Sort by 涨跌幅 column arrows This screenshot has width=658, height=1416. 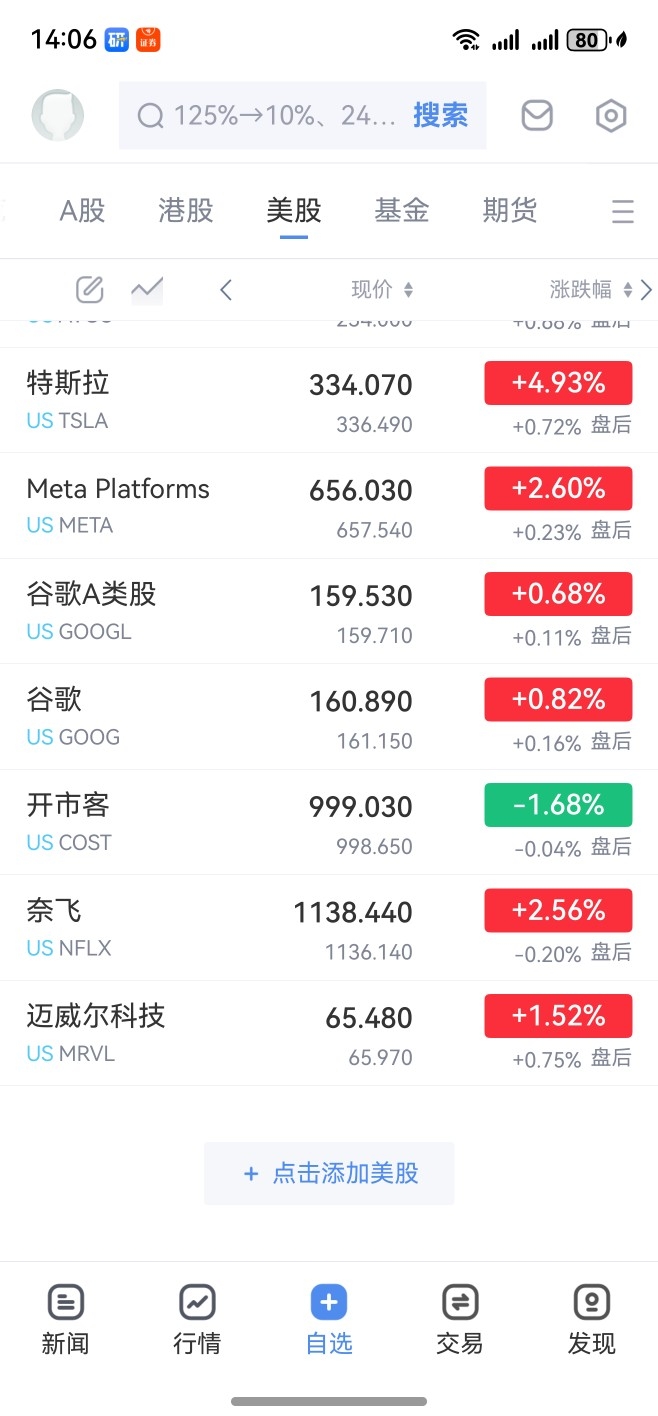tap(628, 290)
